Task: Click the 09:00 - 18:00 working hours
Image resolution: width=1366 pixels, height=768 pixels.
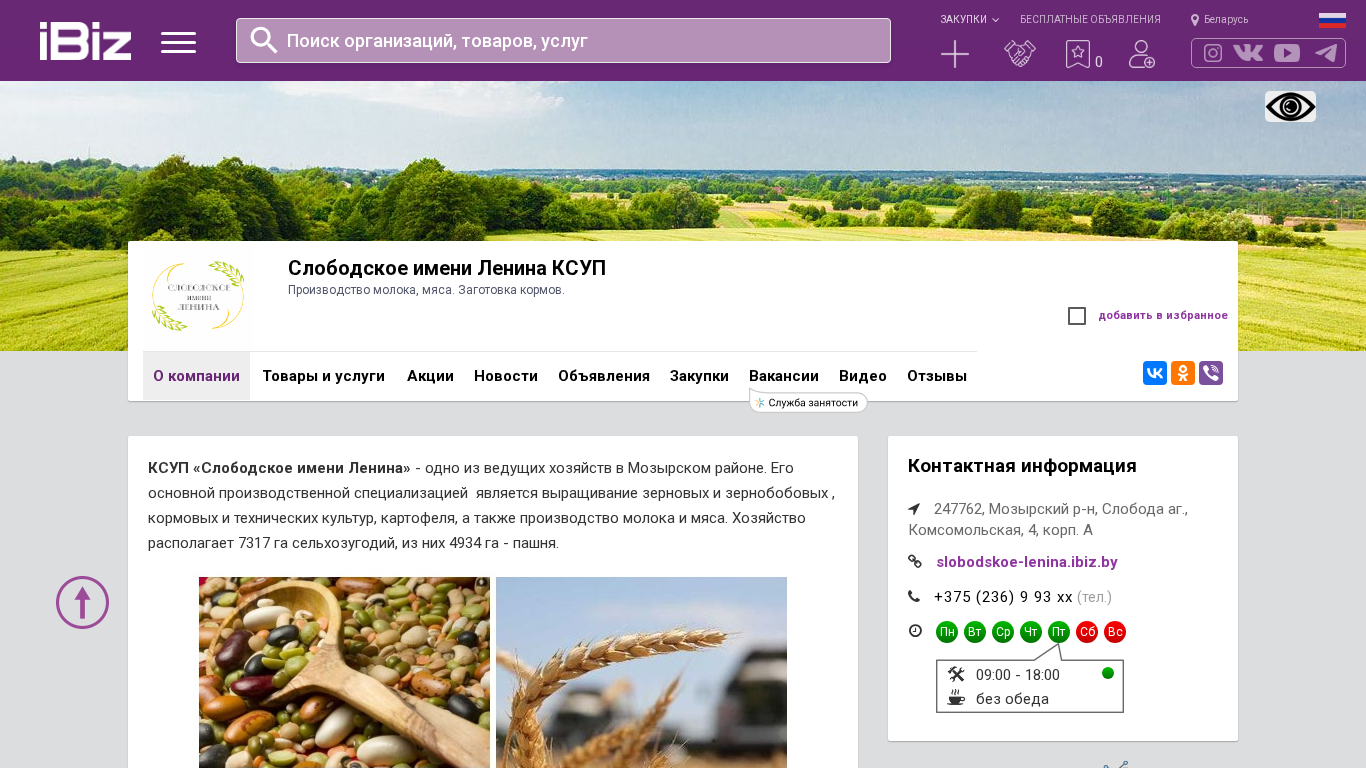Action: (x=1018, y=675)
